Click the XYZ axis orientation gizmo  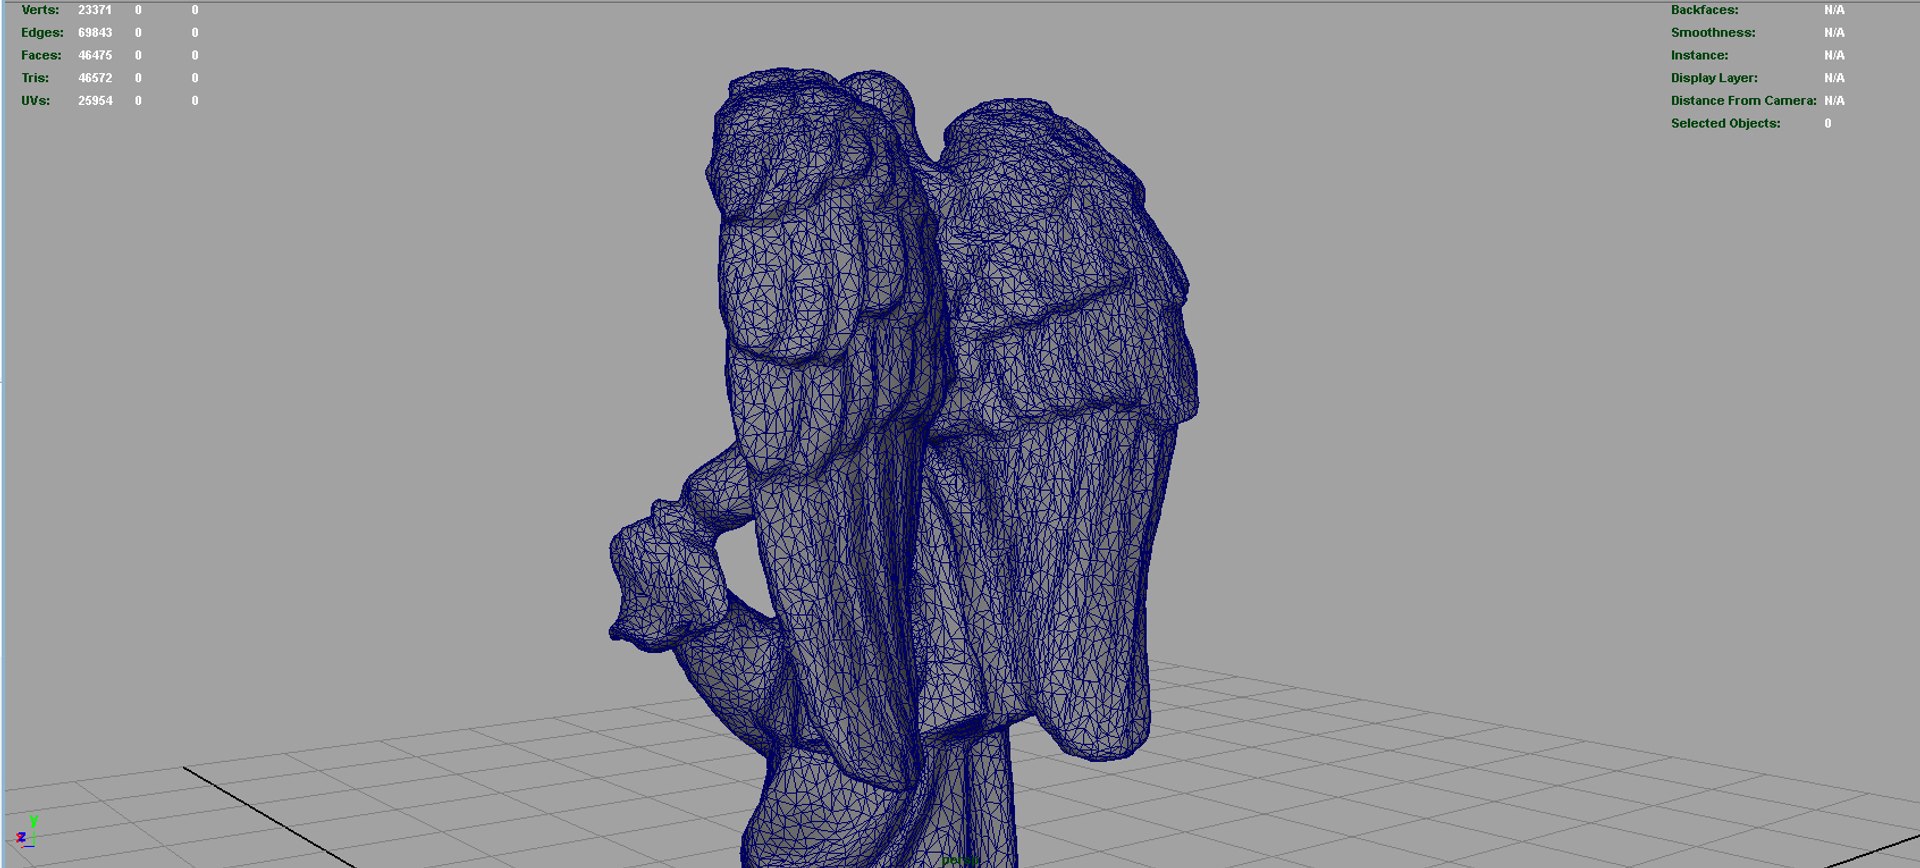click(x=25, y=831)
